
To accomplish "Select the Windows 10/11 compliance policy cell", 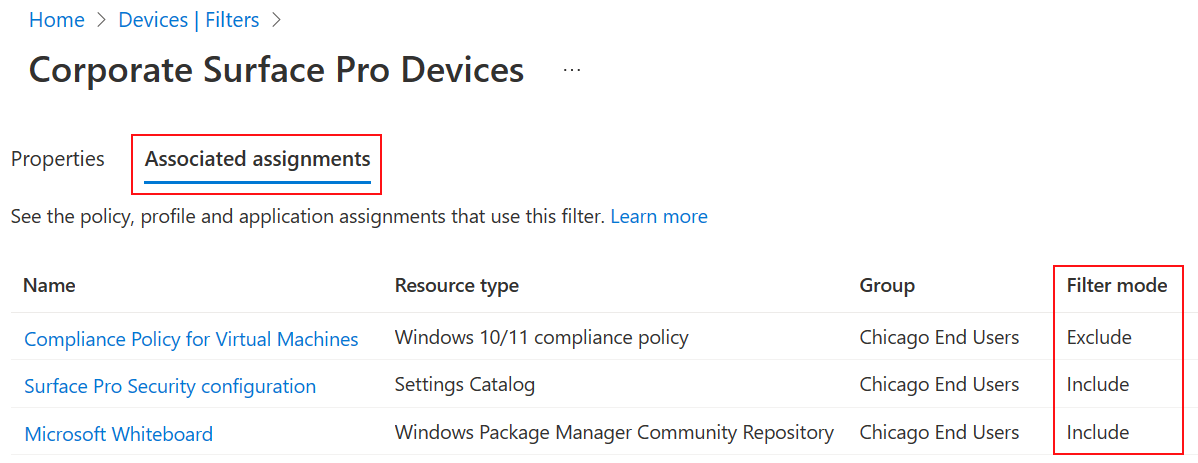I will 542,337.
